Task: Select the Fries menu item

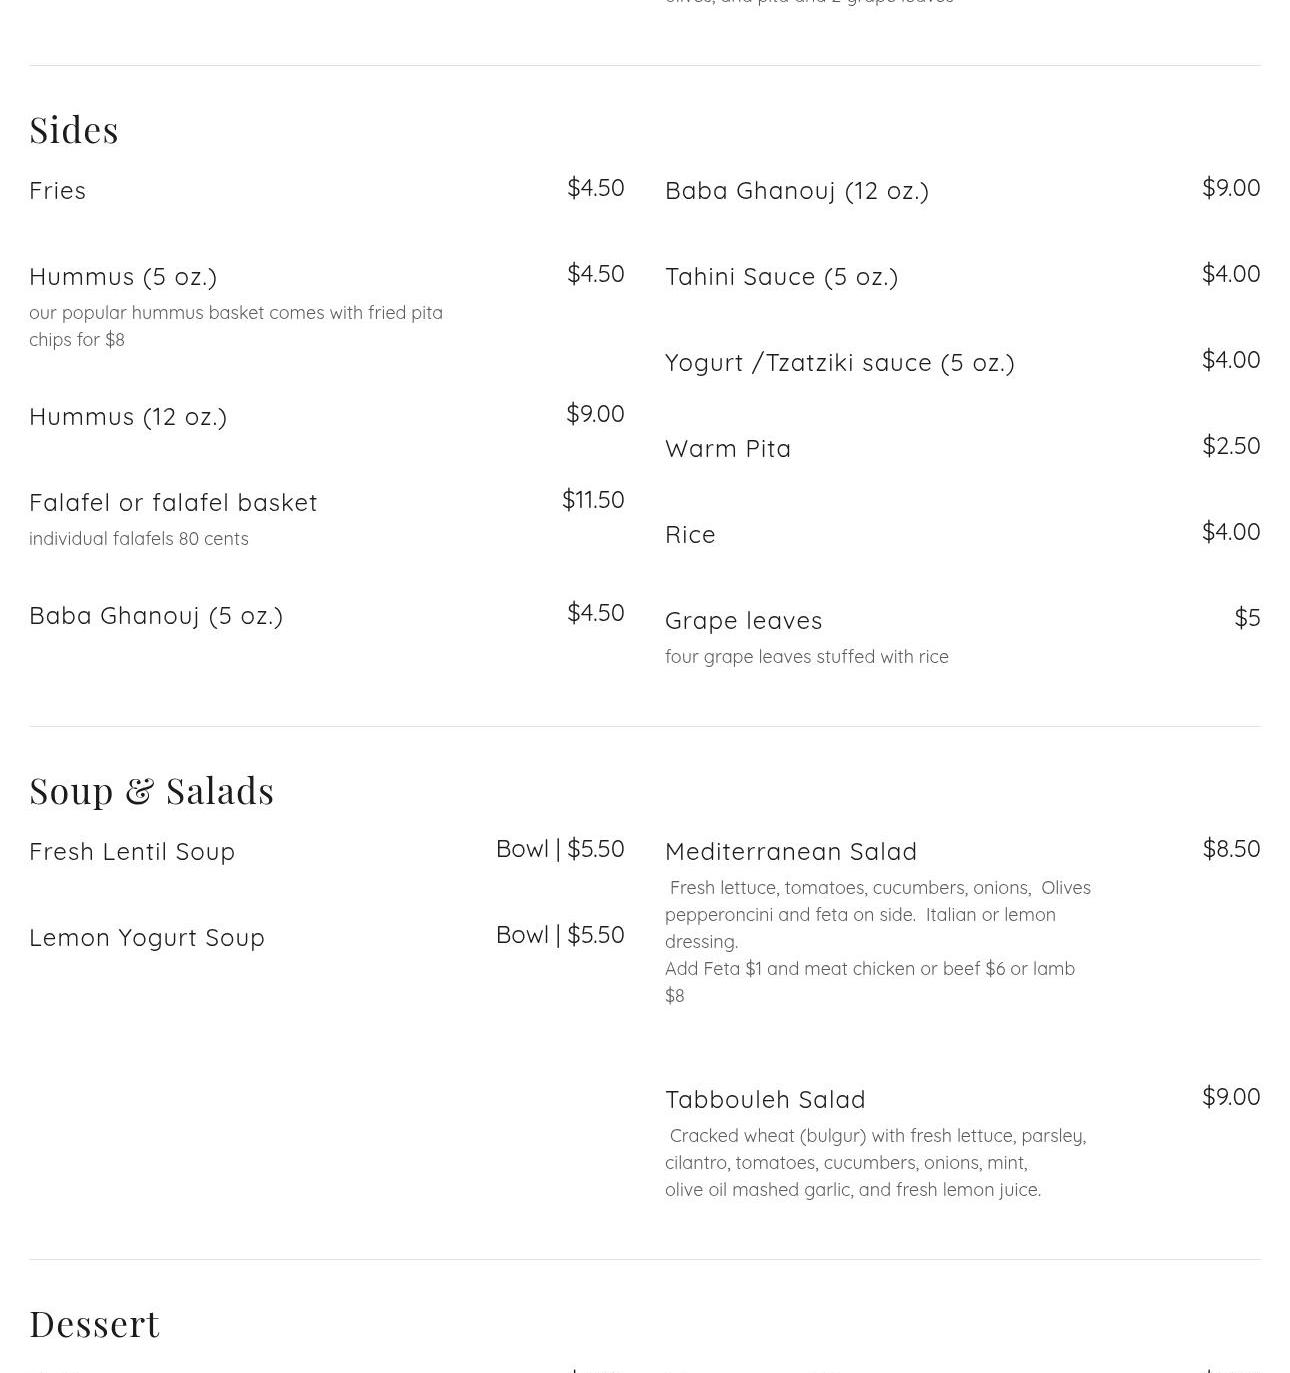Action: tap(58, 190)
